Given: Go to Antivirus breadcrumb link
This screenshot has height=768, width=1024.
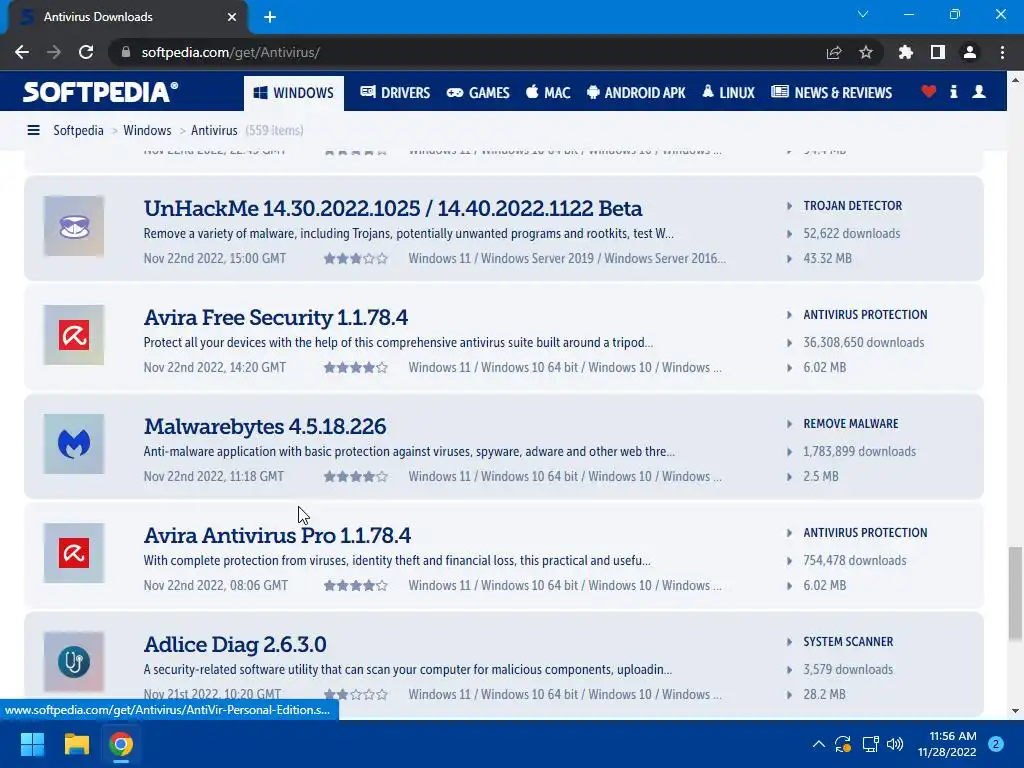Looking at the screenshot, I should coord(214,131).
